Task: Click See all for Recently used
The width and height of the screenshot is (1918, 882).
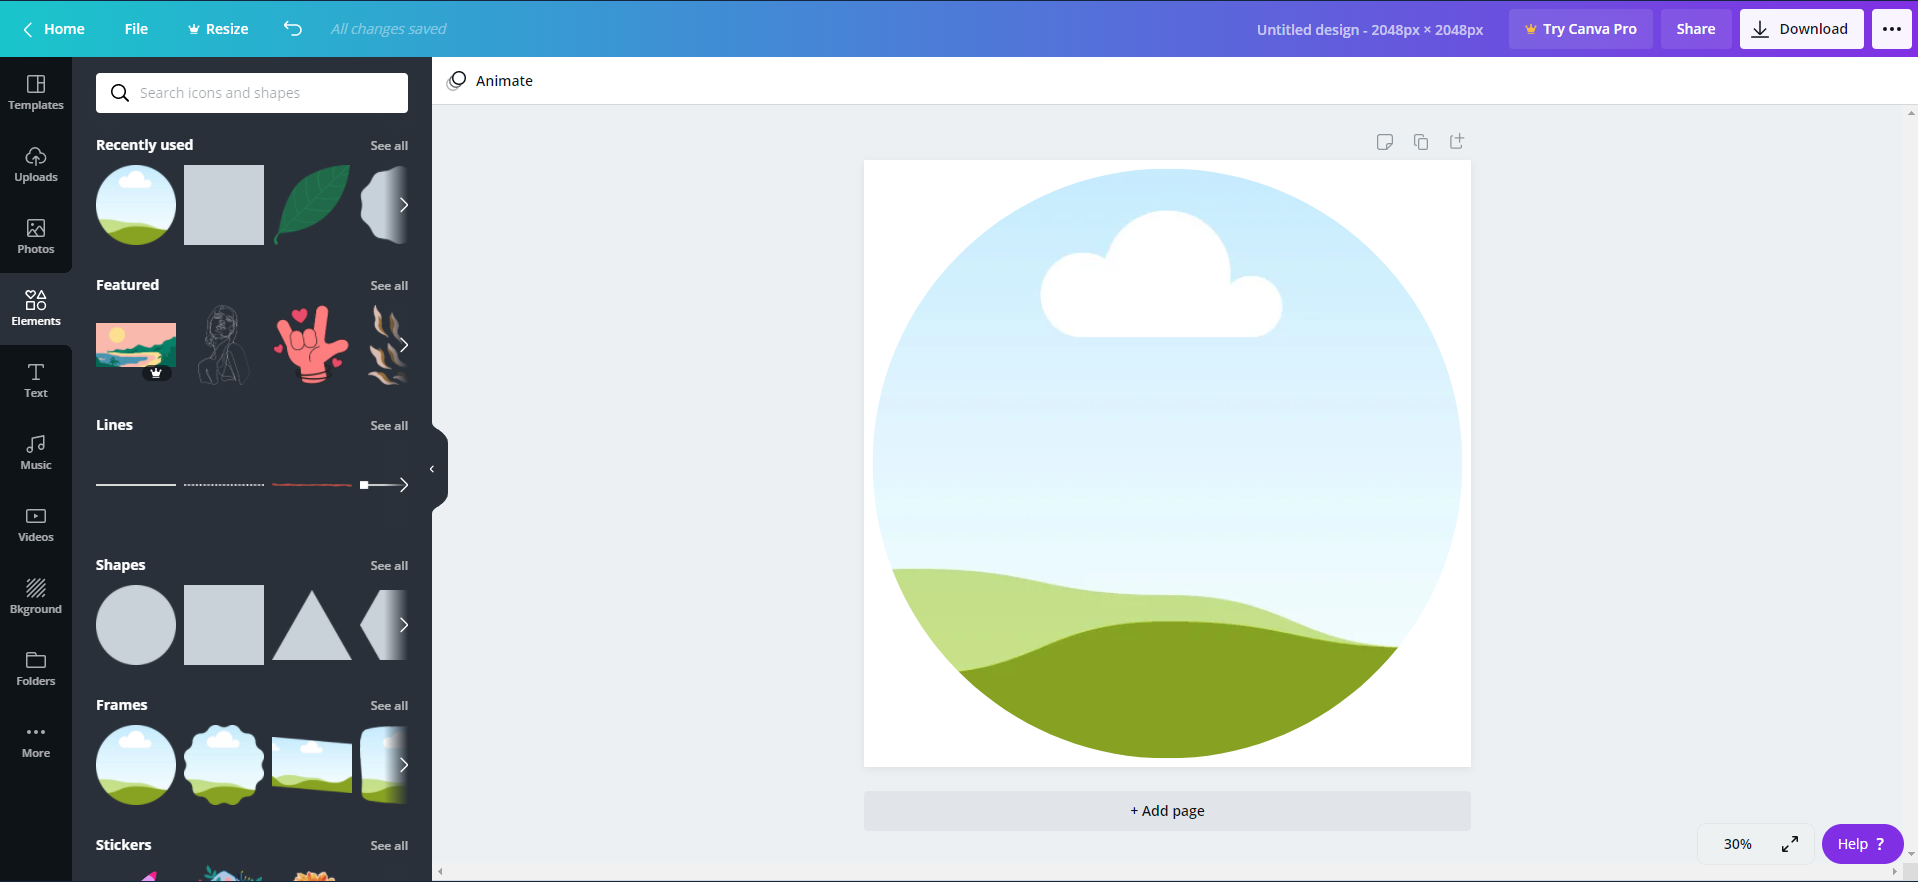Action: pyautogui.click(x=389, y=146)
